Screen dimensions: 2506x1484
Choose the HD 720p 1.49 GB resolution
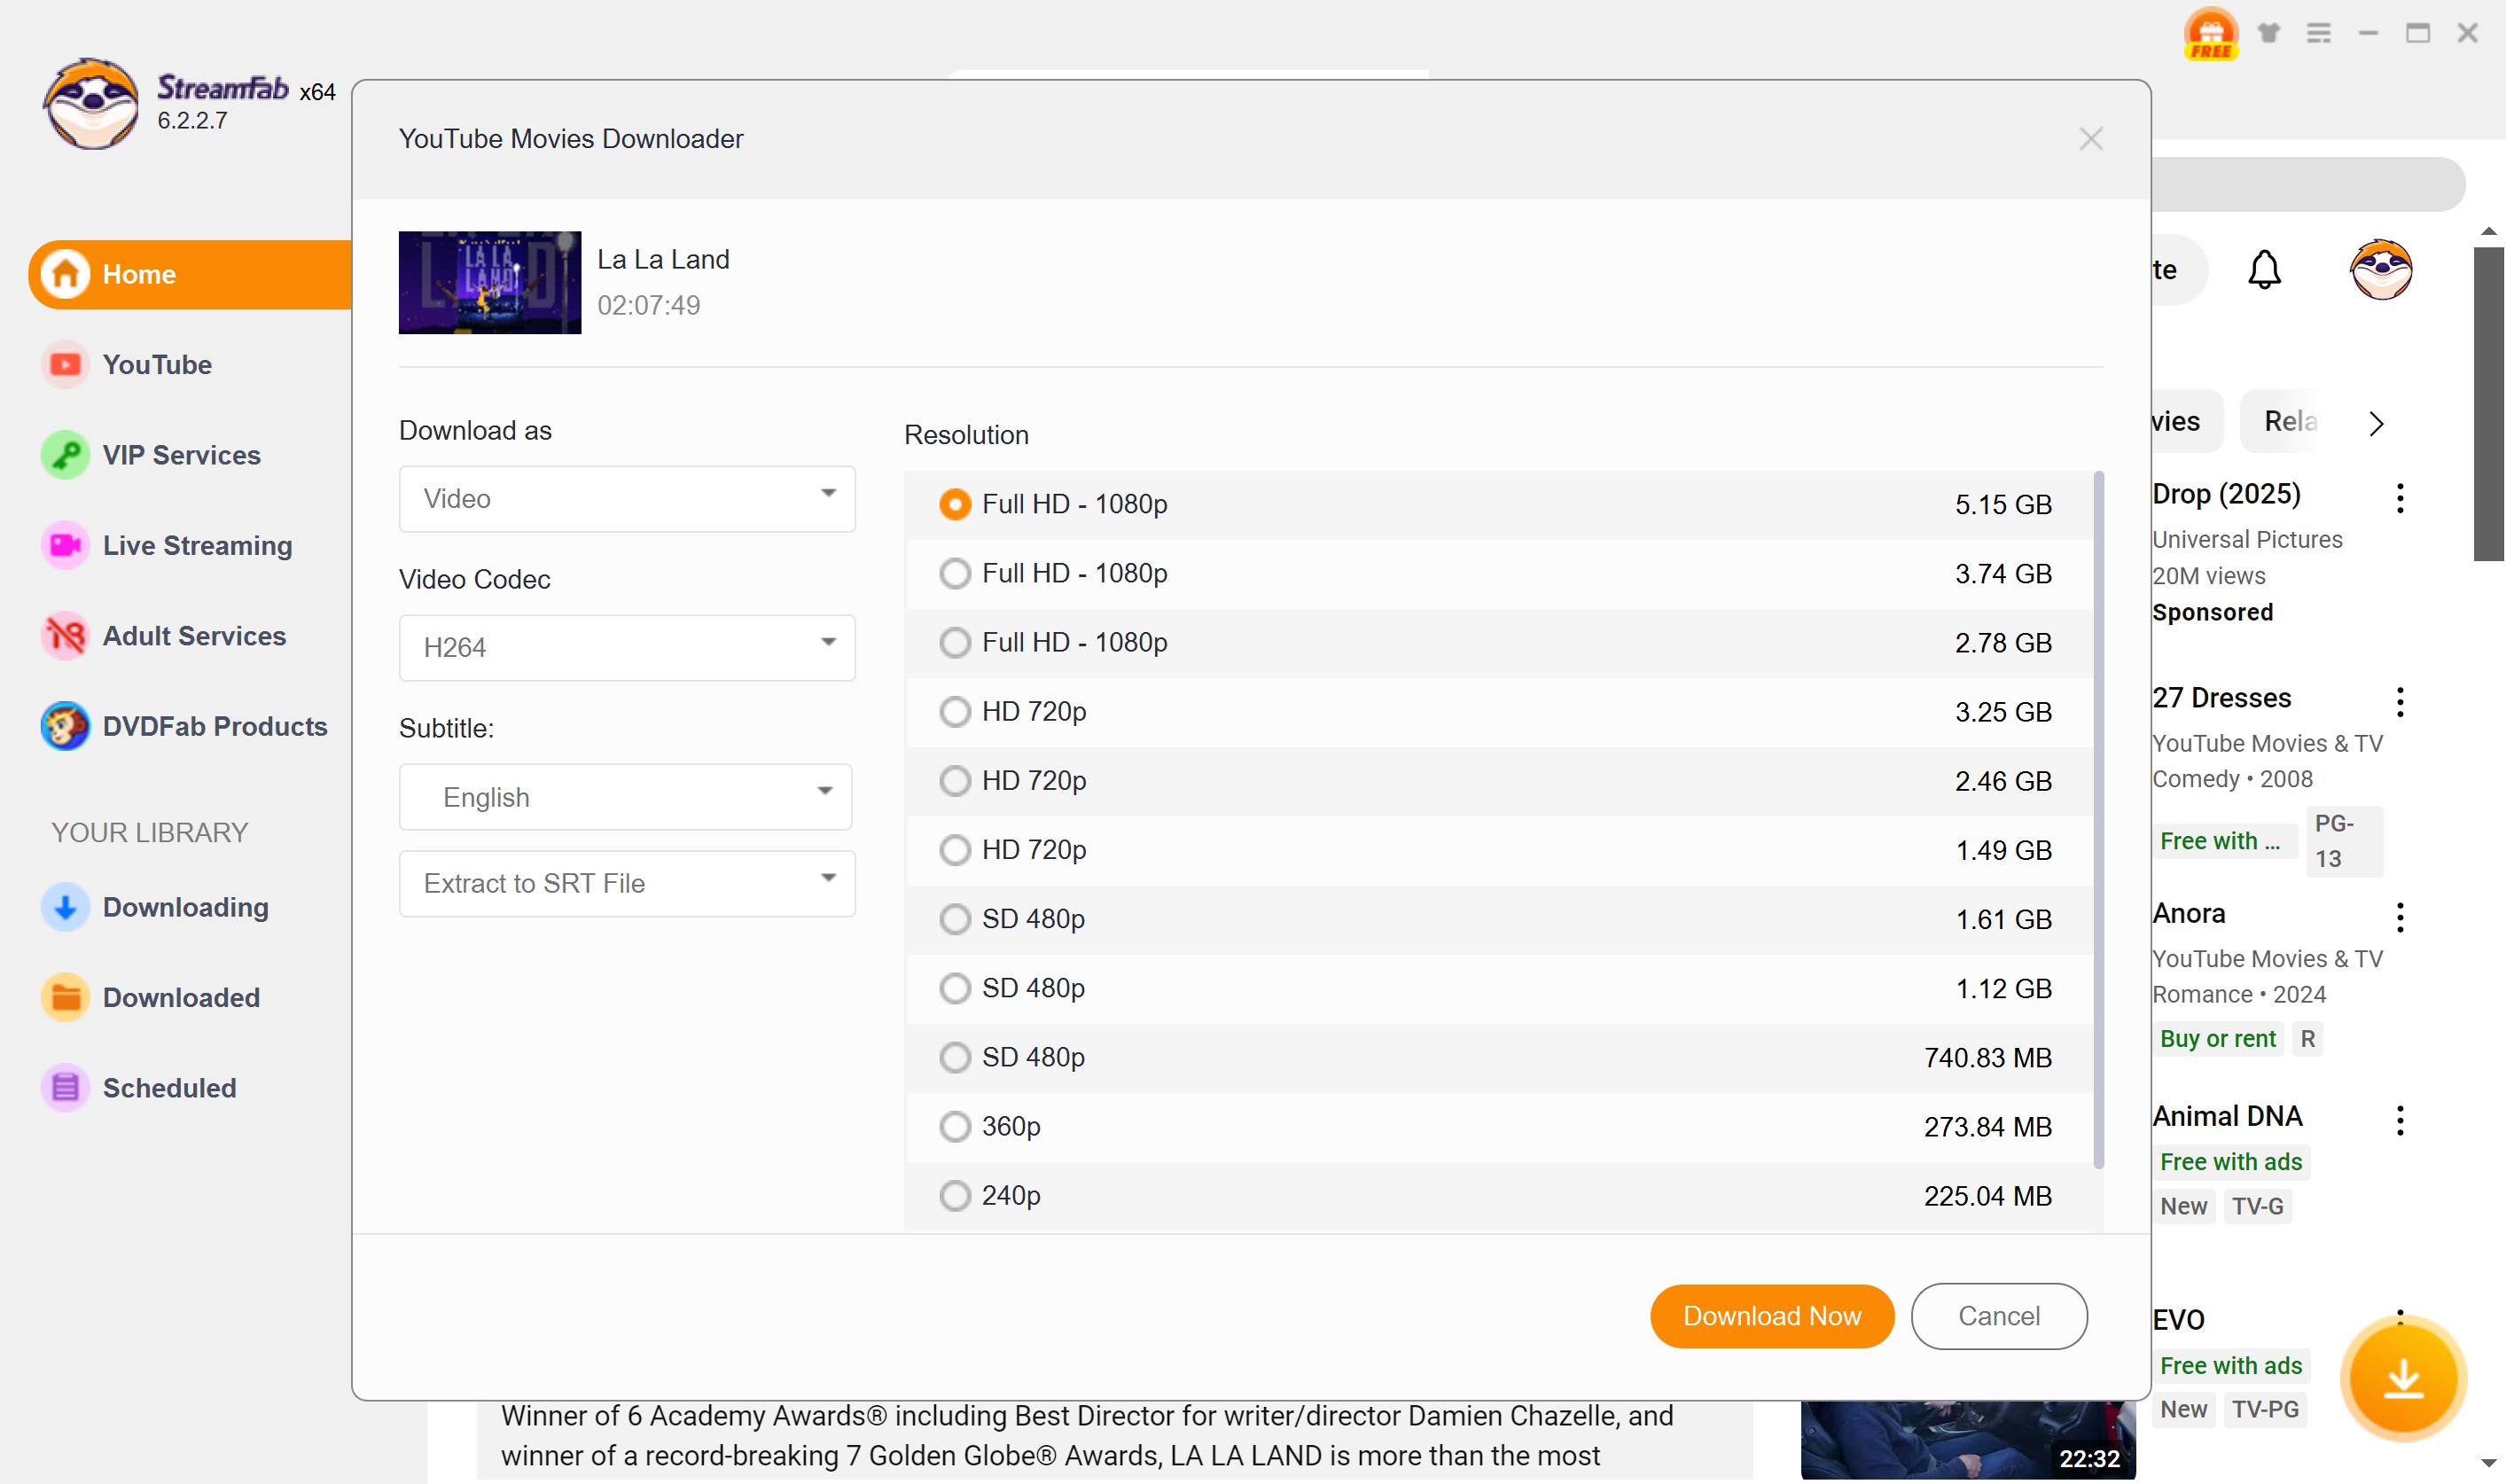tap(955, 850)
